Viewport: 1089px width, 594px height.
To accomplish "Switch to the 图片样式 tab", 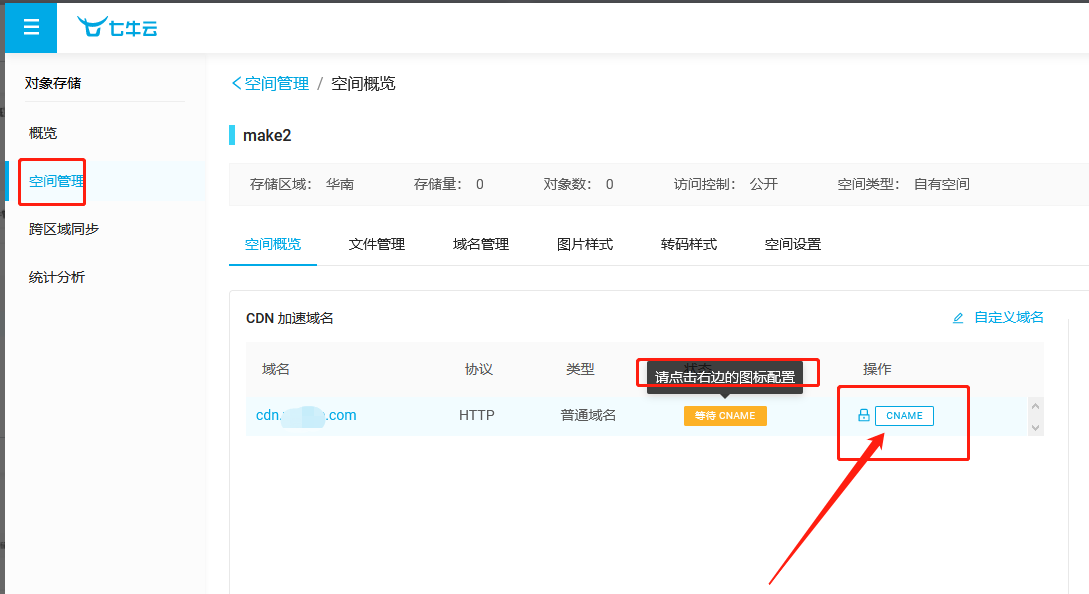I will point(585,245).
